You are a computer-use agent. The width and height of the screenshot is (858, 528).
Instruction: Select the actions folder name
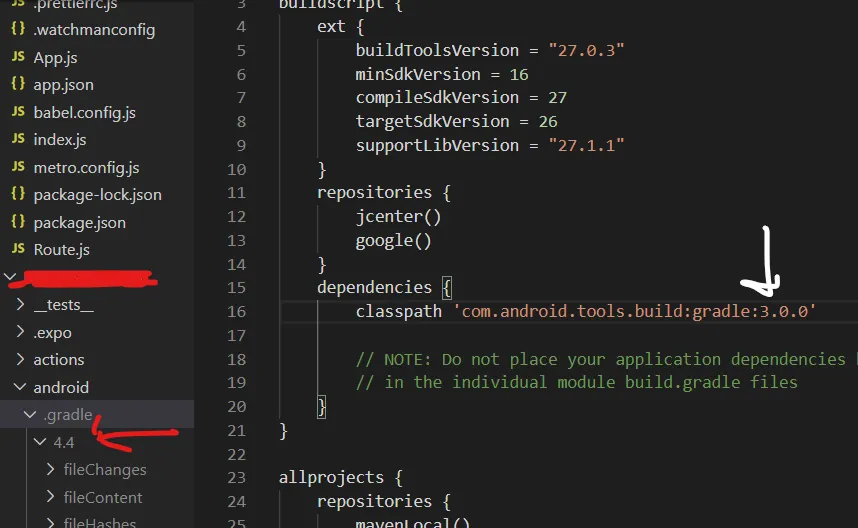click(x=59, y=359)
